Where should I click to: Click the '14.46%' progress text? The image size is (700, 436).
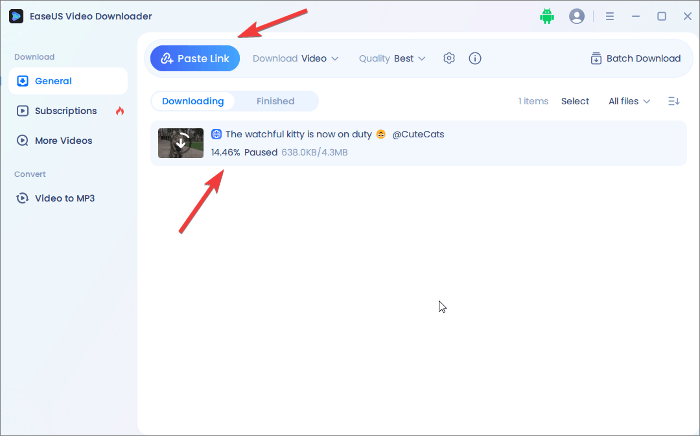pos(225,153)
